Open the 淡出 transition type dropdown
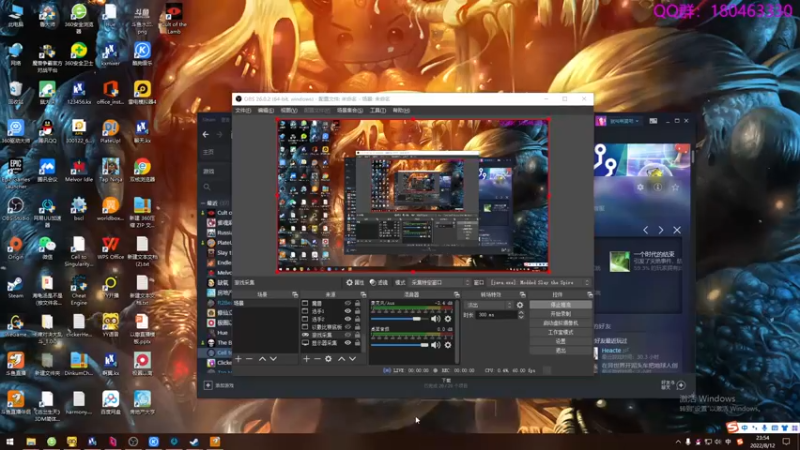The image size is (800, 450). (489, 305)
